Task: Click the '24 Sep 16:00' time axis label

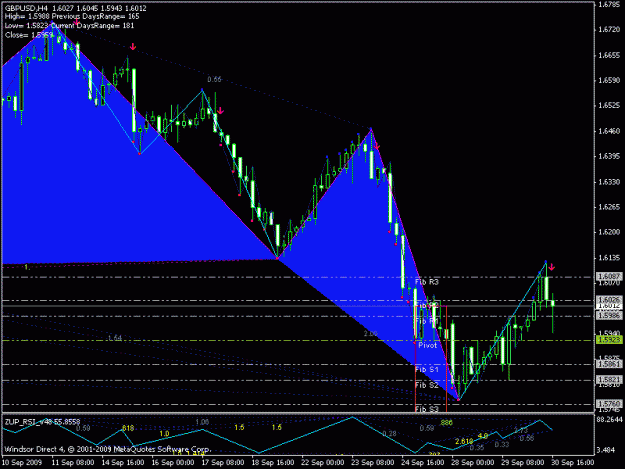Action: point(423,463)
